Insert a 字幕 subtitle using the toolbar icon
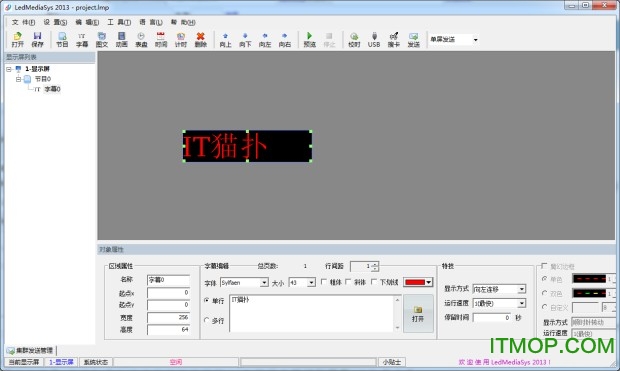This screenshot has height=371, width=620. [82, 40]
